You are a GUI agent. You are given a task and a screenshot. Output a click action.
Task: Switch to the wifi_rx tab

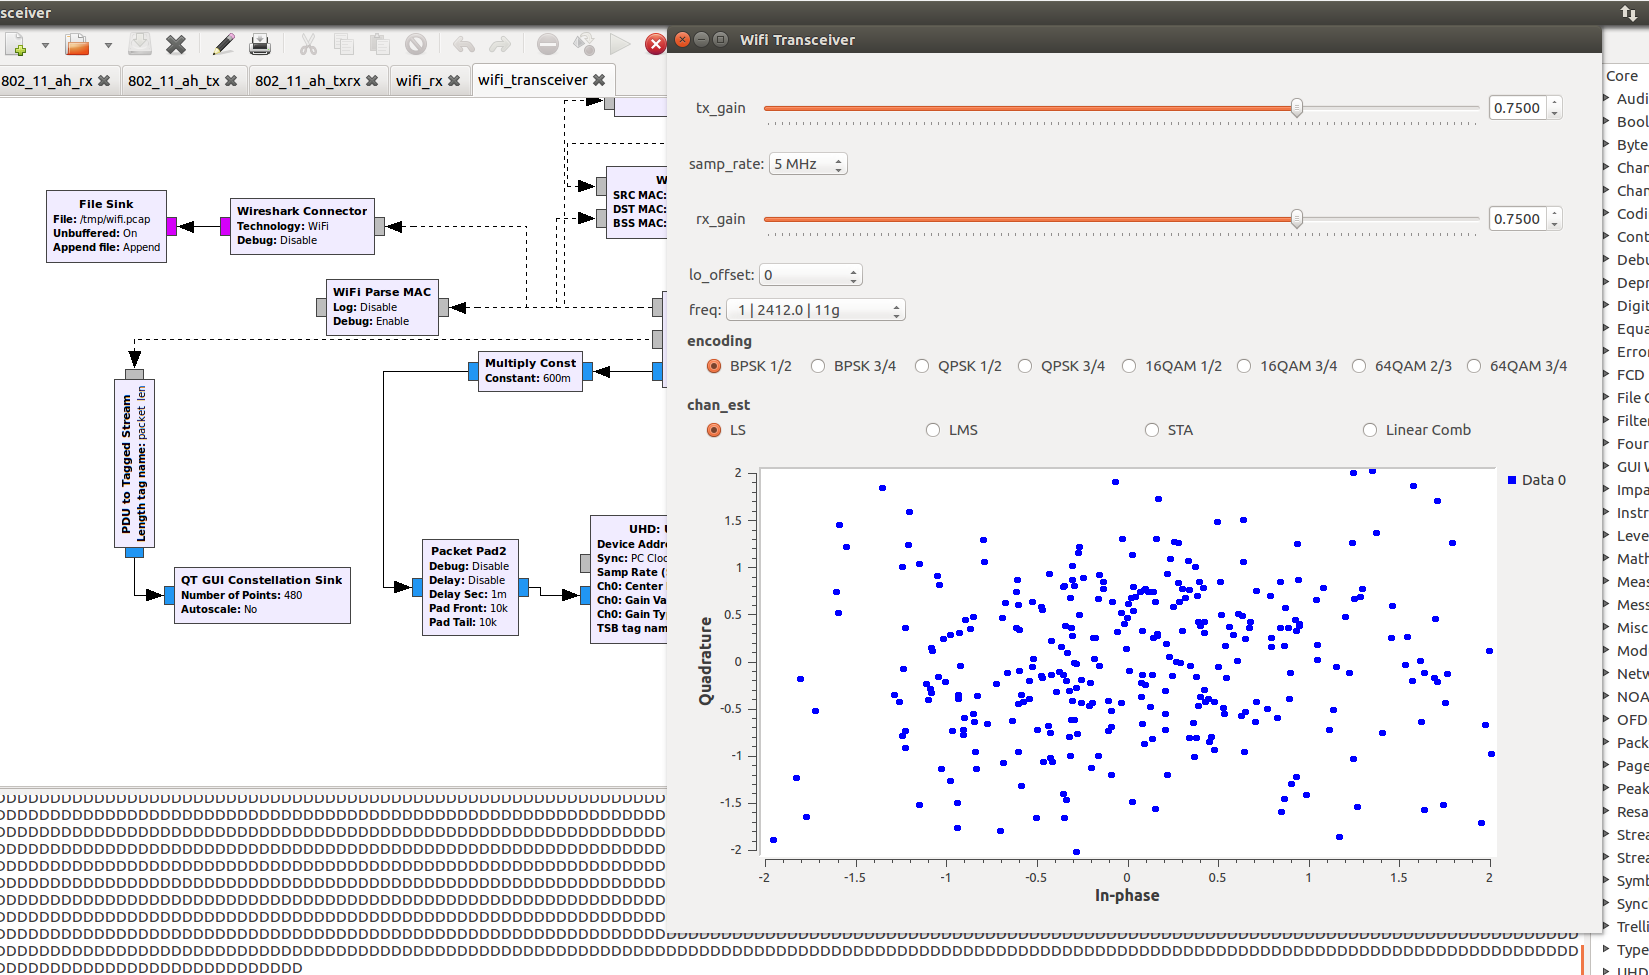click(x=421, y=80)
